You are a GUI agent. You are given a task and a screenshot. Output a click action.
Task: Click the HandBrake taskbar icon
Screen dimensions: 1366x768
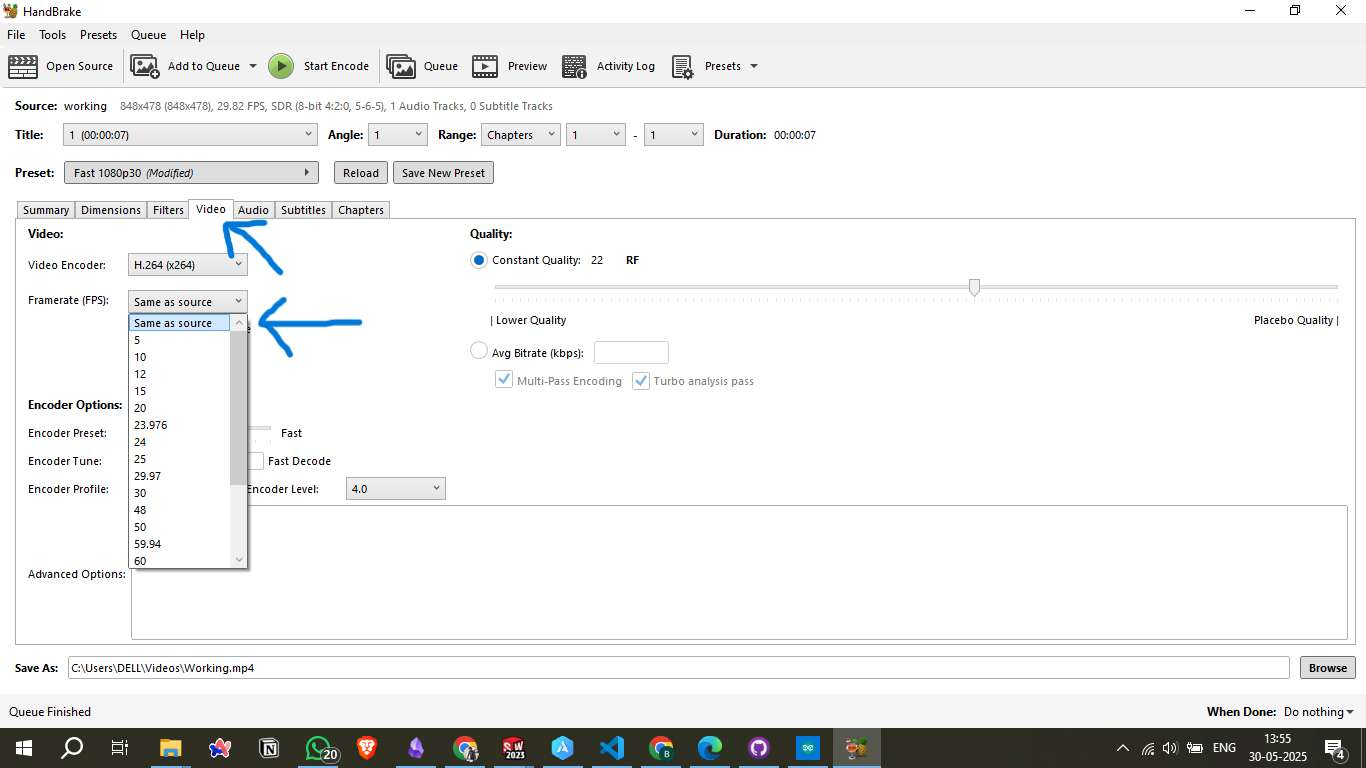tap(857, 748)
